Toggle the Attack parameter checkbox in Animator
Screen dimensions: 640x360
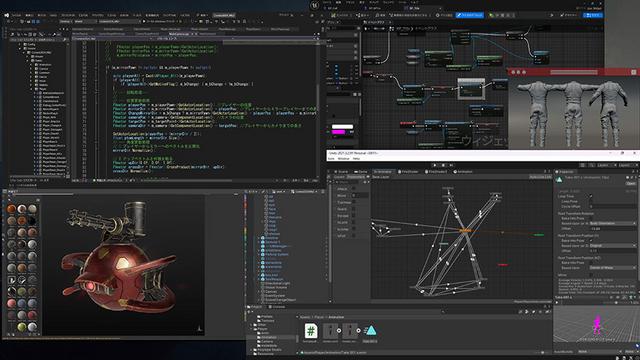click(353, 189)
